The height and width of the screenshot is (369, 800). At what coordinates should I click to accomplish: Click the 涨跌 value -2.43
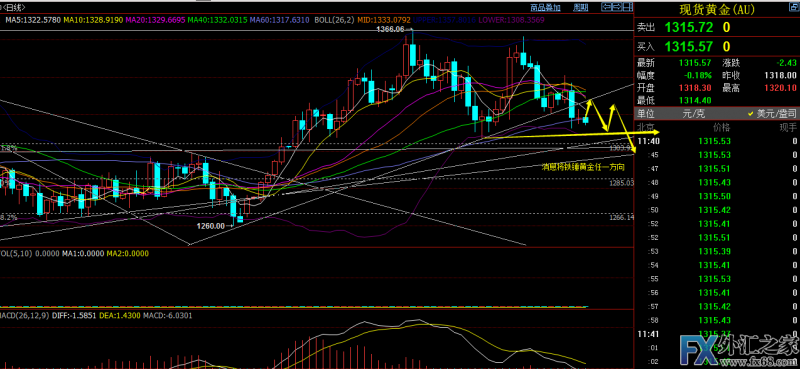tap(786, 63)
